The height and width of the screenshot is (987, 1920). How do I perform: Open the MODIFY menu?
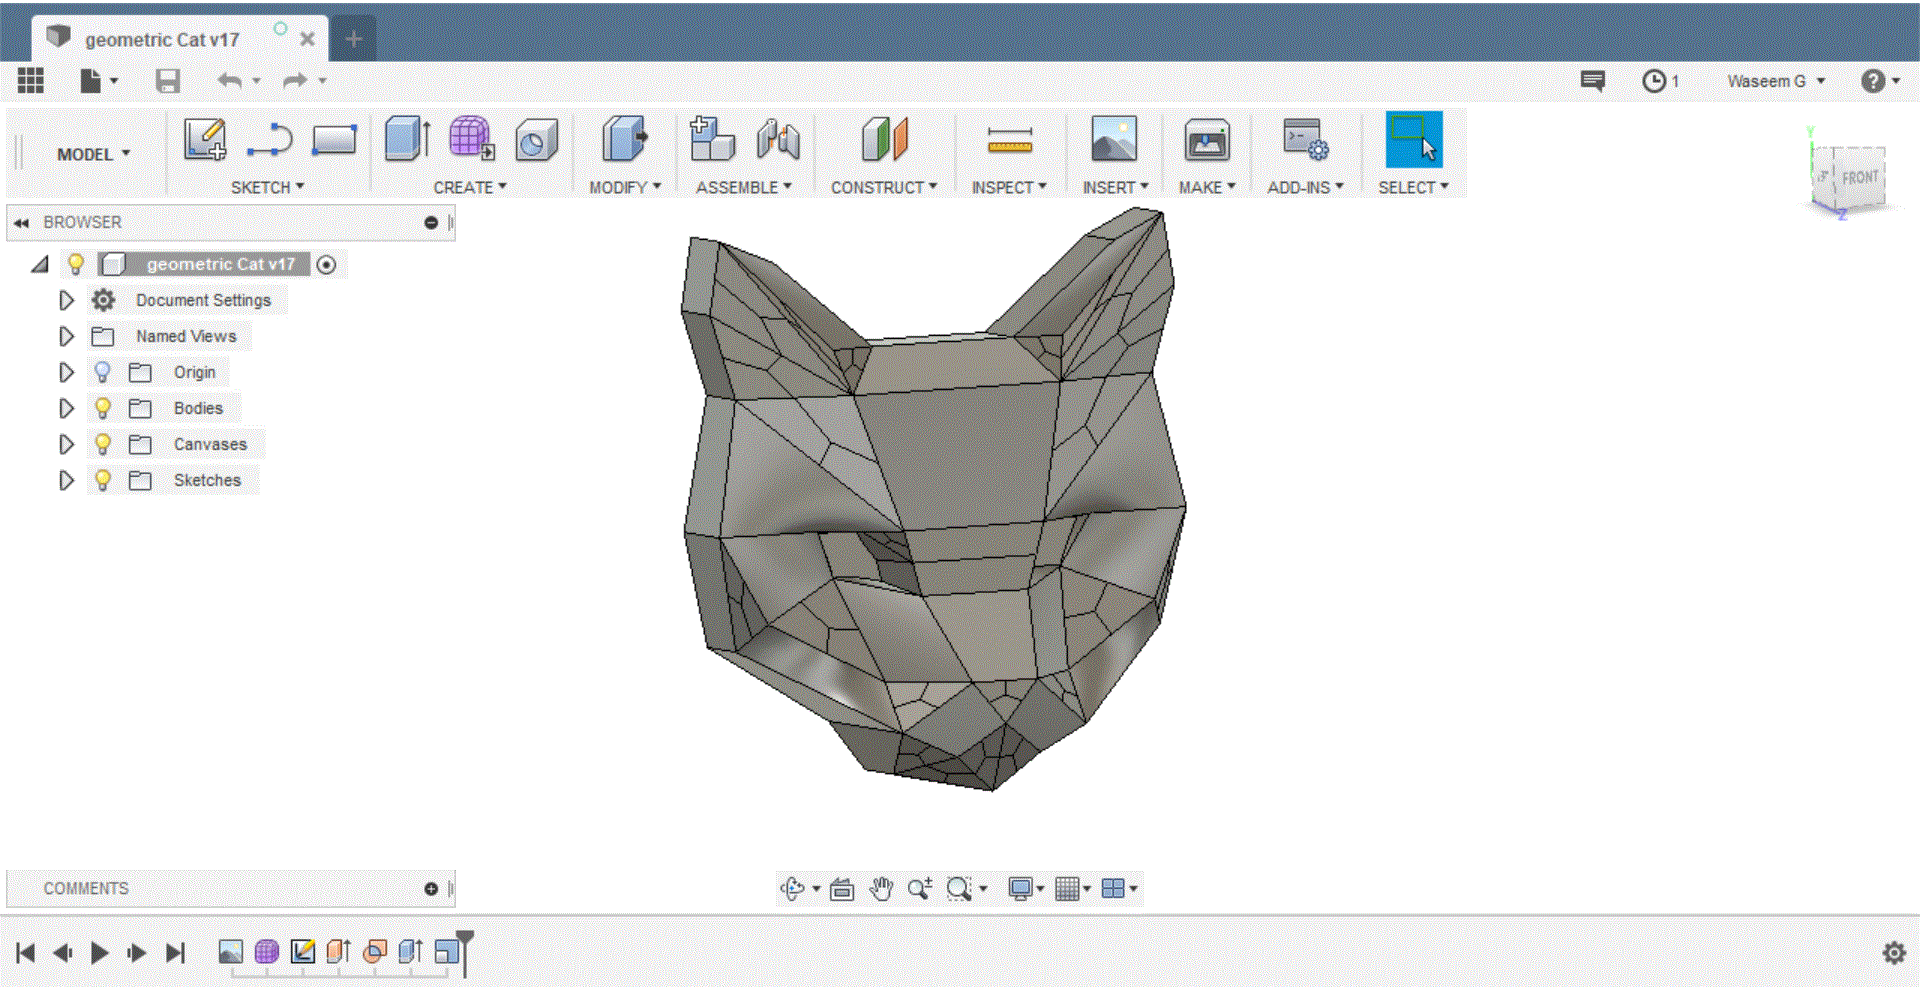[624, 187]
